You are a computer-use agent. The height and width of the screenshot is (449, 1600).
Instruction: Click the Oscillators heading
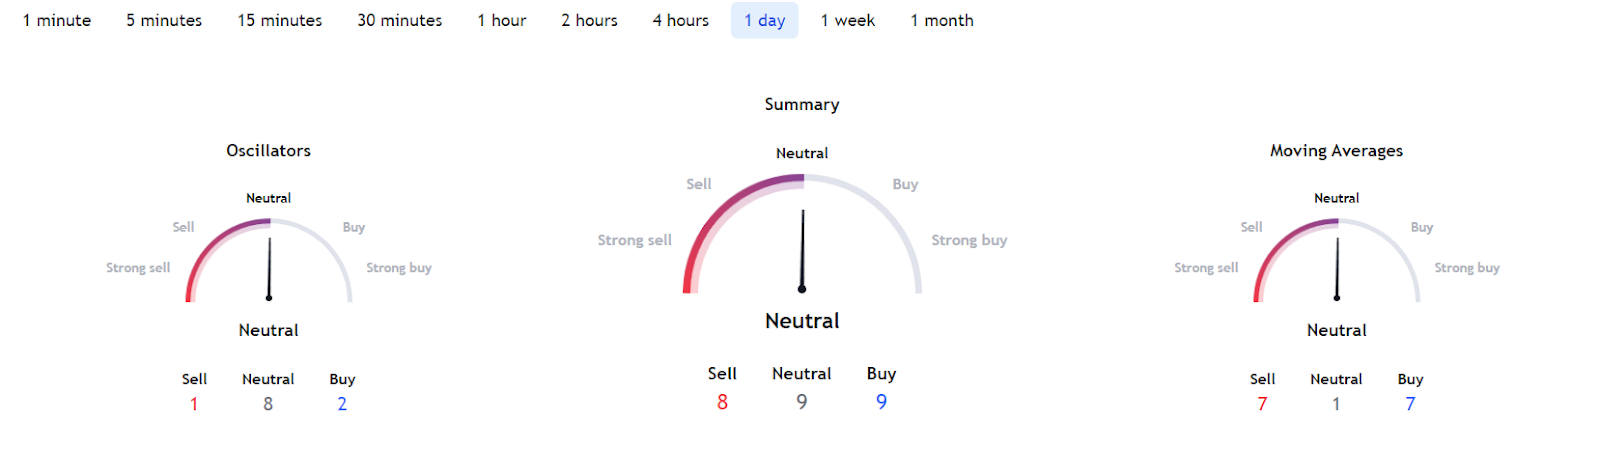click(x=268, y=151)
